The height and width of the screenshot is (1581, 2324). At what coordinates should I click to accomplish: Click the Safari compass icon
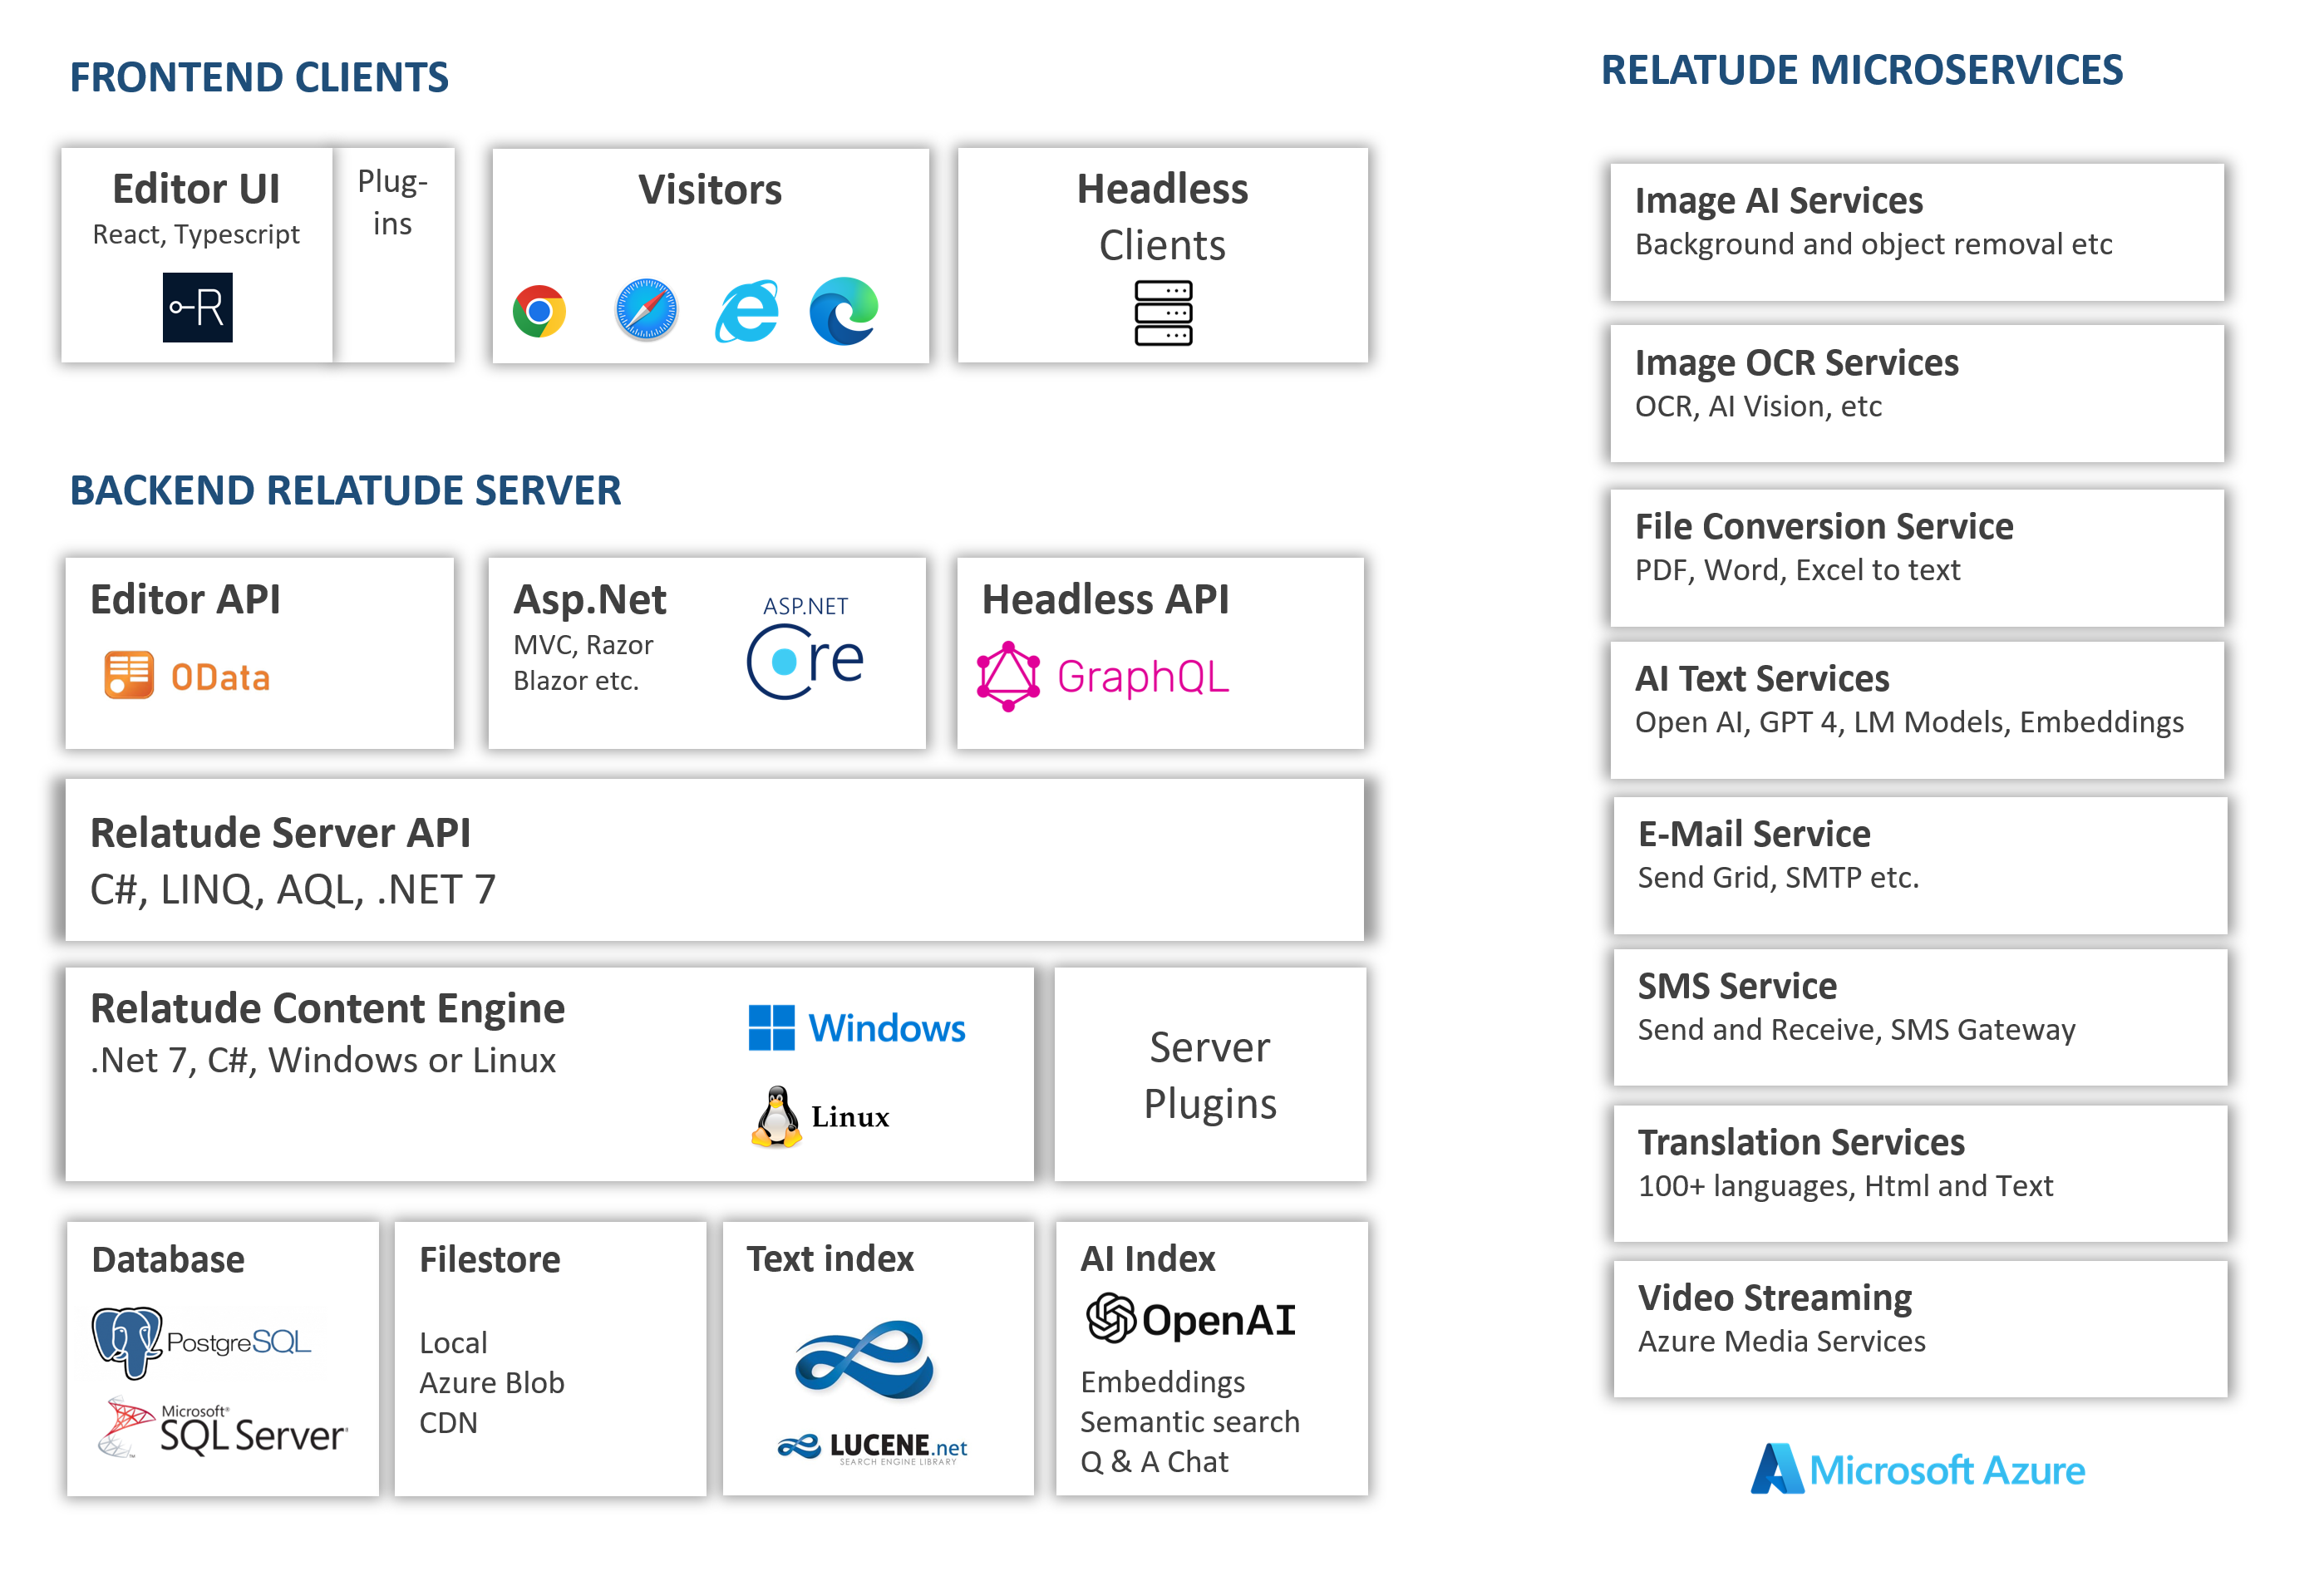646,310
